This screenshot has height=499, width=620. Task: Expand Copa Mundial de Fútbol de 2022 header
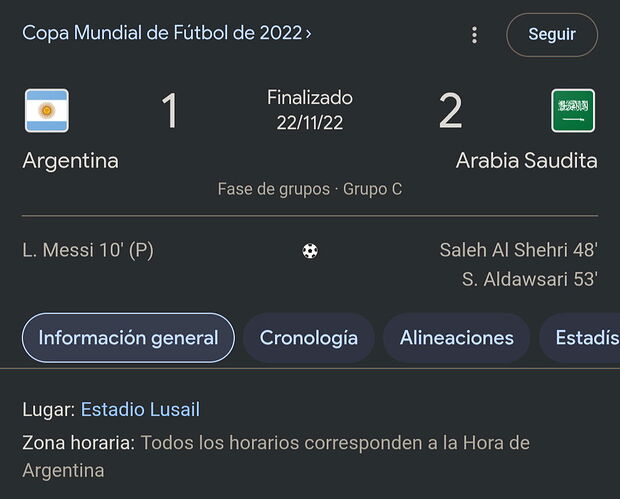pos(167,33)
